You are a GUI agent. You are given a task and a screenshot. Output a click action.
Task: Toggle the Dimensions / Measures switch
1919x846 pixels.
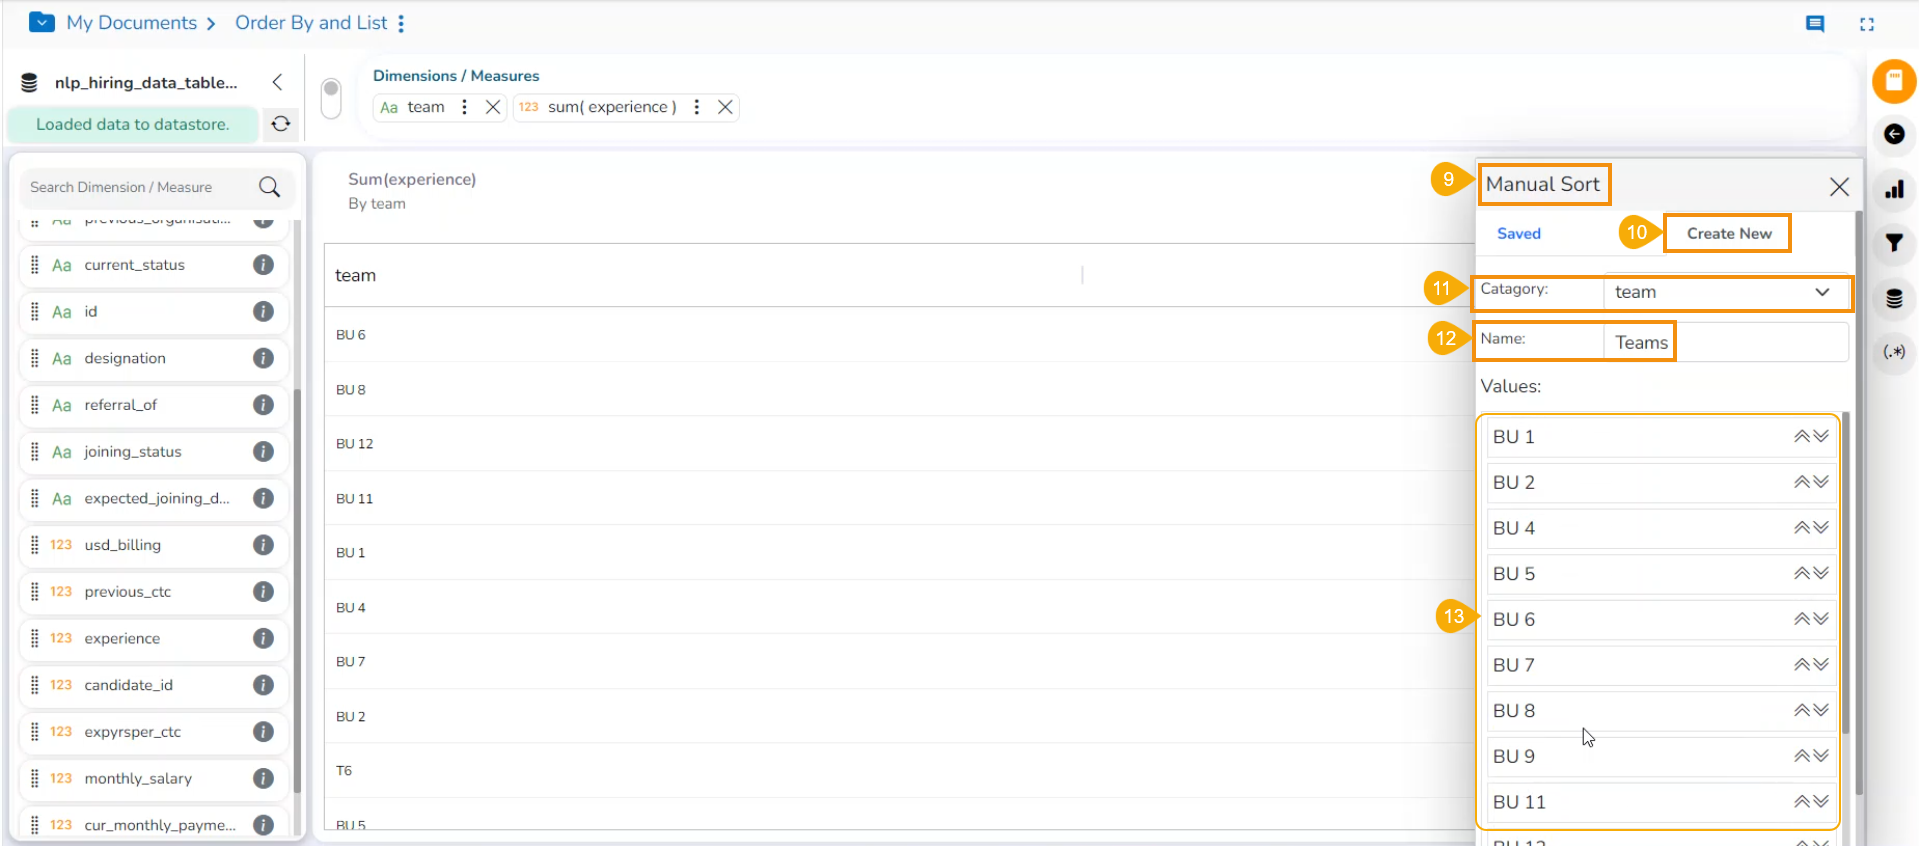pos(331,98)
